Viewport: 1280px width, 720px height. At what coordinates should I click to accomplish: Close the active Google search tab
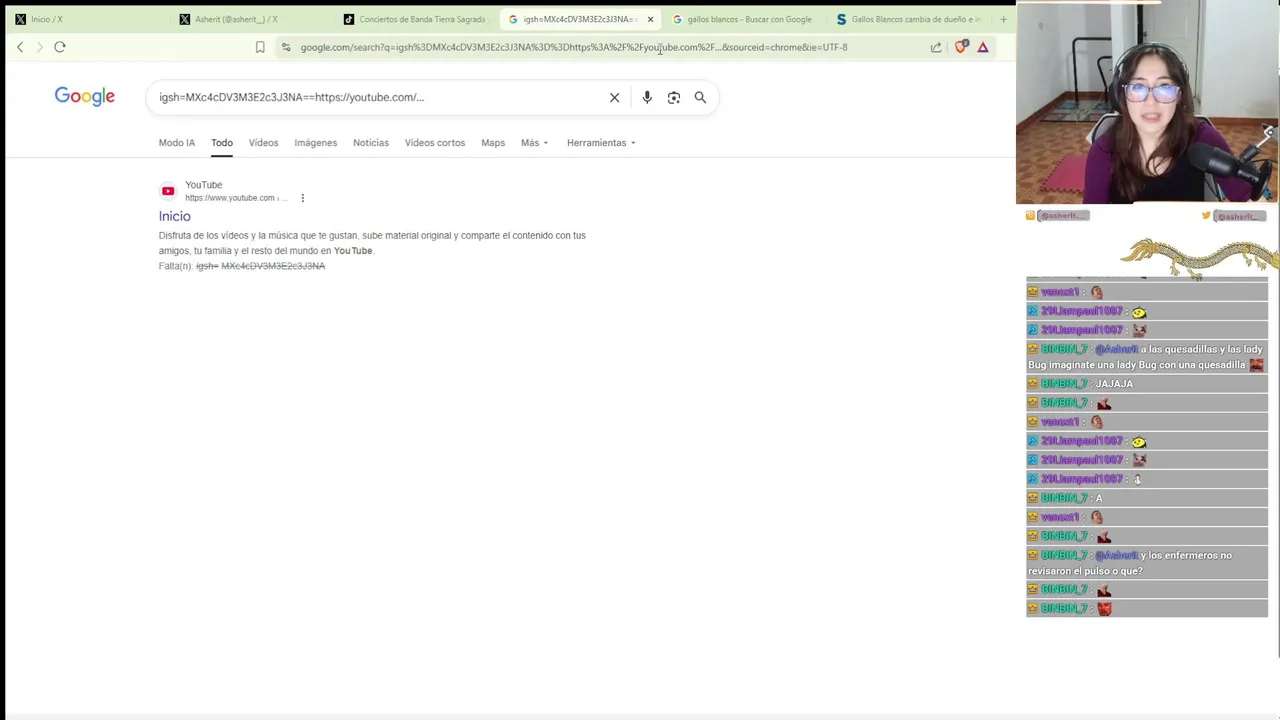650,19
